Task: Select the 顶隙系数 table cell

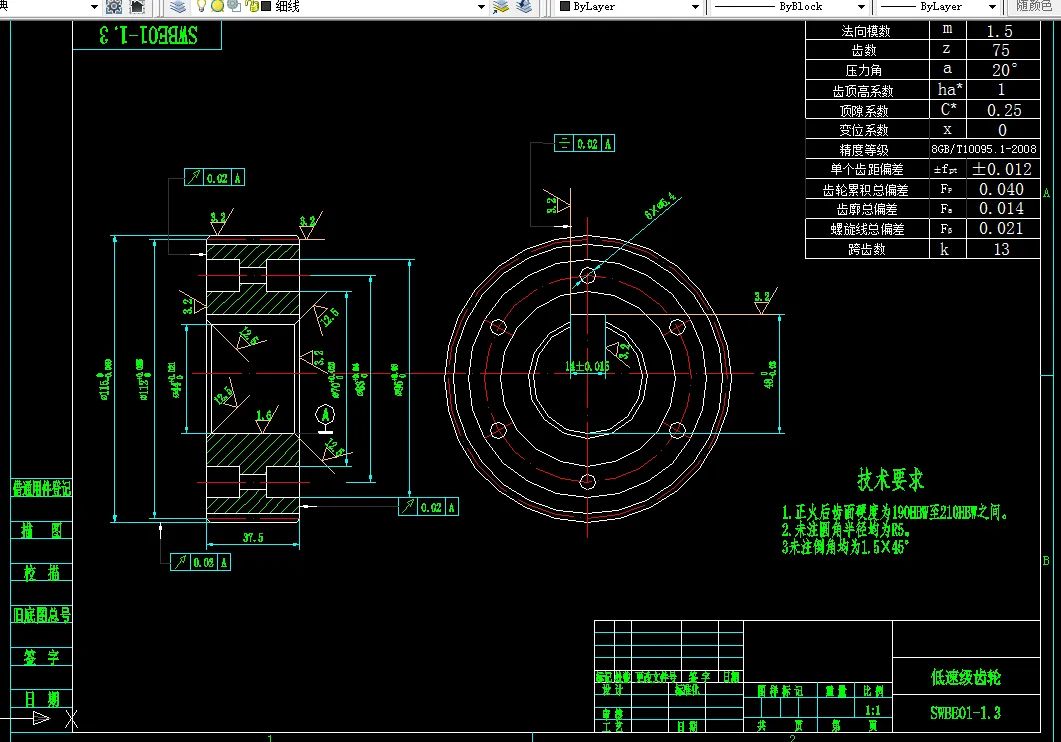Action: (x=867, y=110)
